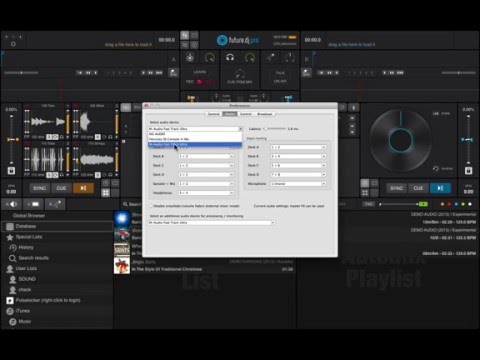
Task: Enable disable crossfader/volume faders checkbox
Action: [151, 206]
